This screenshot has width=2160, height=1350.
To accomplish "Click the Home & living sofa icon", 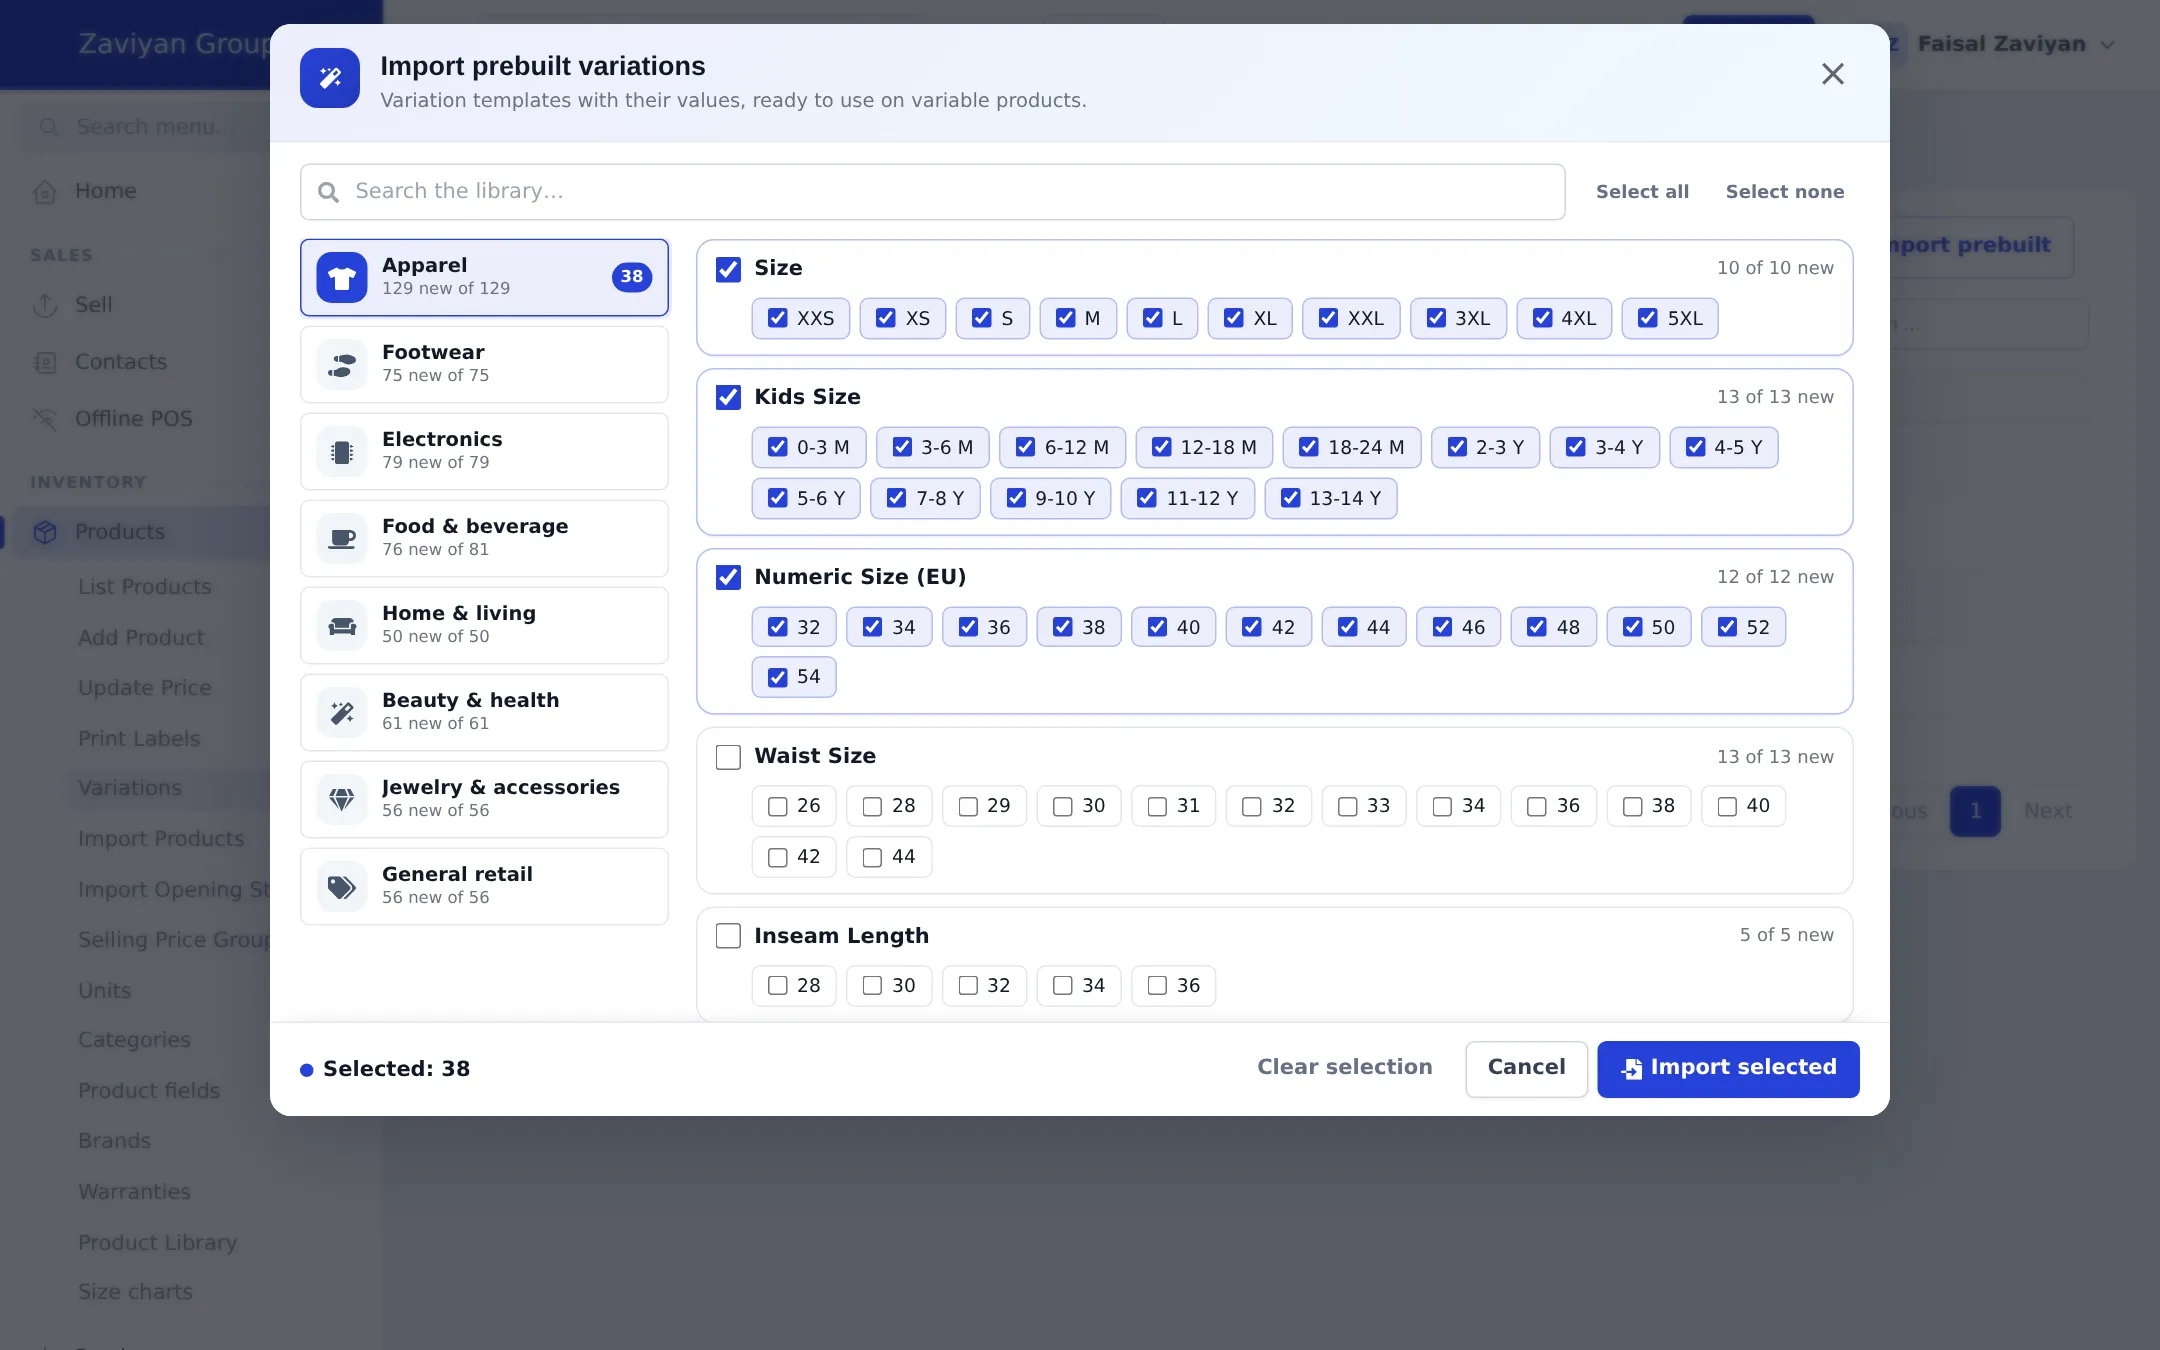I will click(342, 625).
